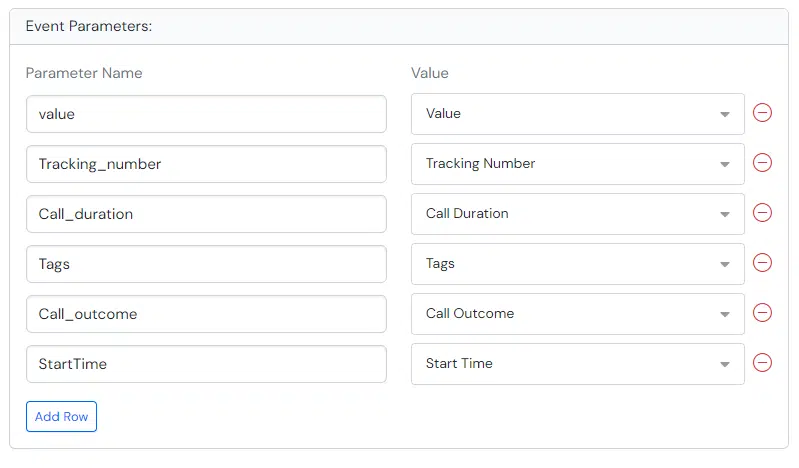This screenshot has width=799, height=468.
Task: Remove the Tags parameter row
Action: click(762, 263)
